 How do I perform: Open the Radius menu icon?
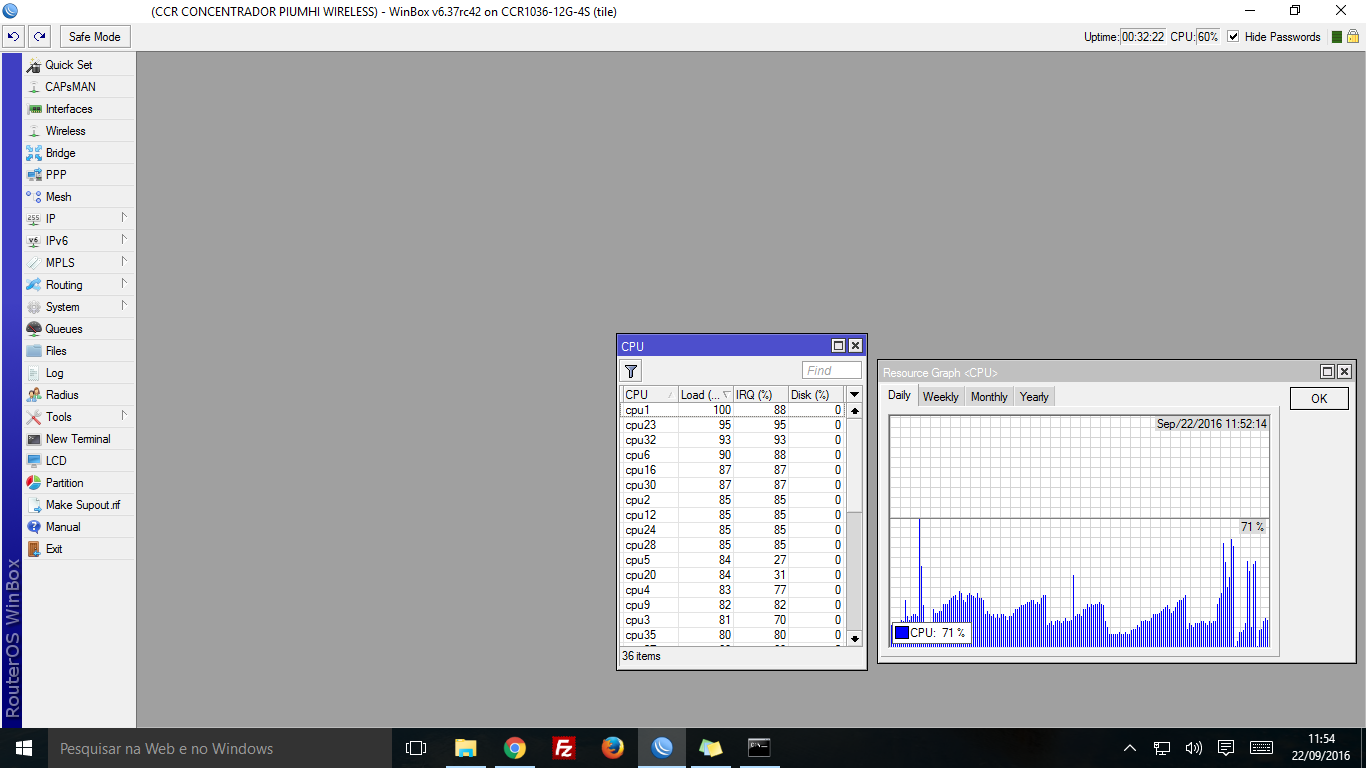pyautogui.click(x=34, y=395)
